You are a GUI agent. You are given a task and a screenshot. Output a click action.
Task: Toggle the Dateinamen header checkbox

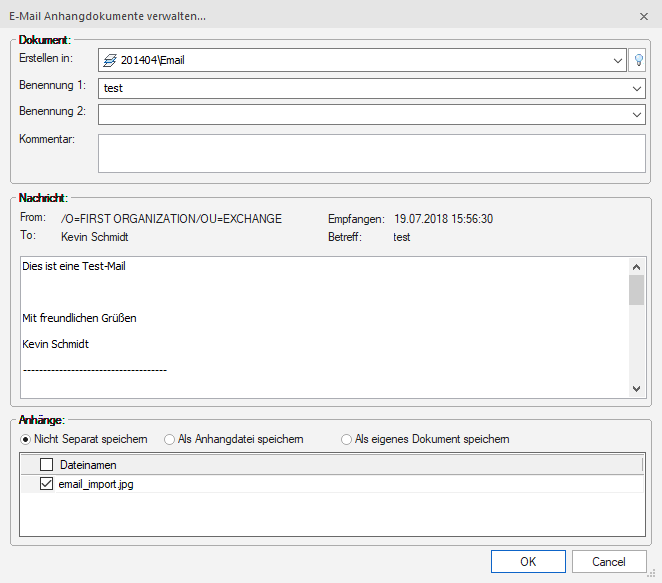click(46, 464)
